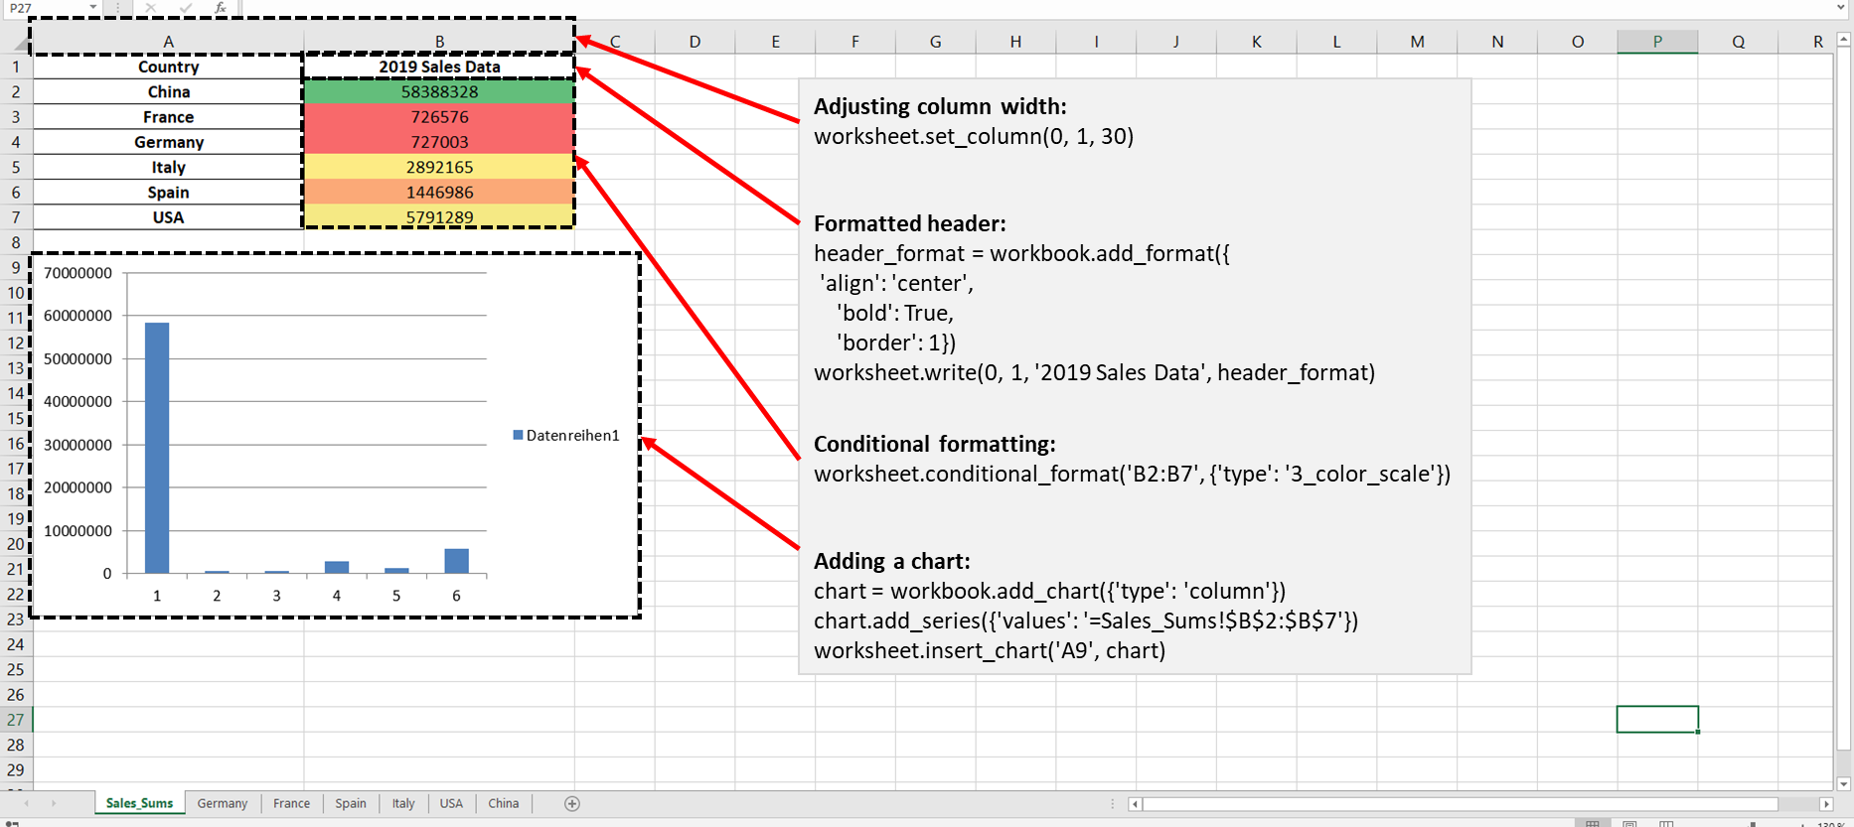Select column F header

tap(855, 42)
